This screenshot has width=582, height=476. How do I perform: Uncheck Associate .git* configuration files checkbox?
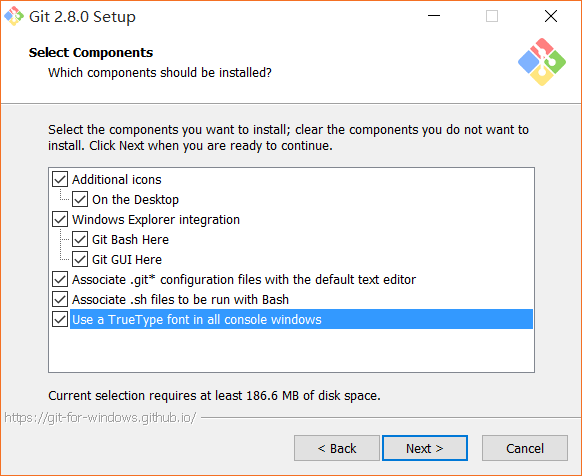point(60,279)
